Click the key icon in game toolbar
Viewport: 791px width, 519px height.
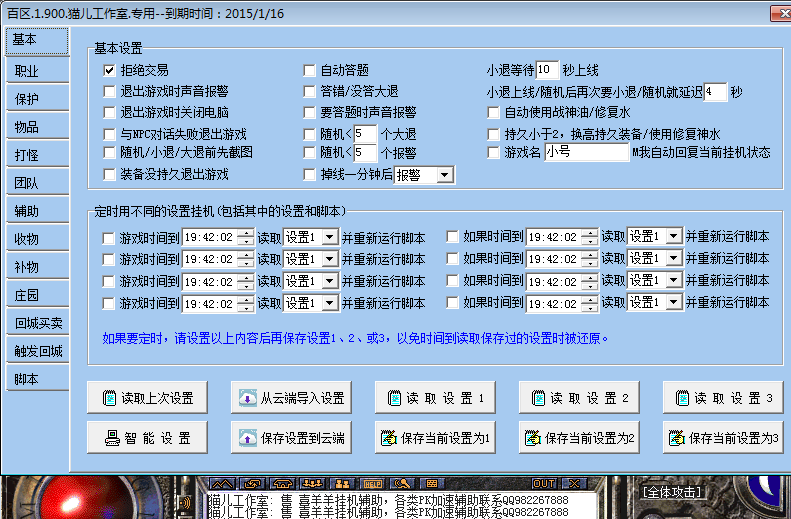402,484
